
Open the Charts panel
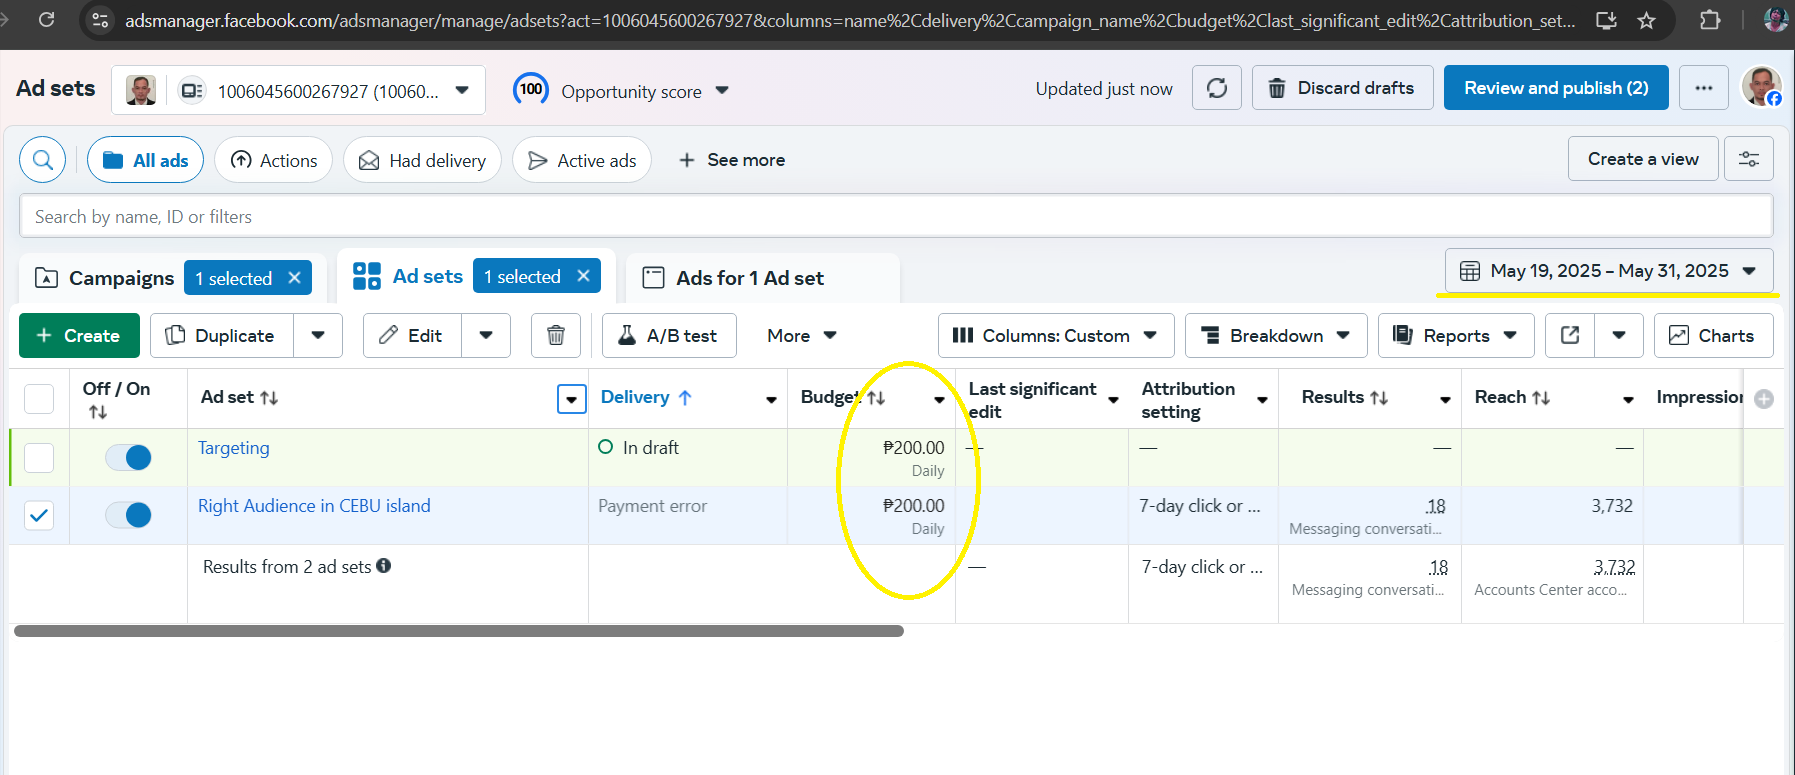point(1713,336)
